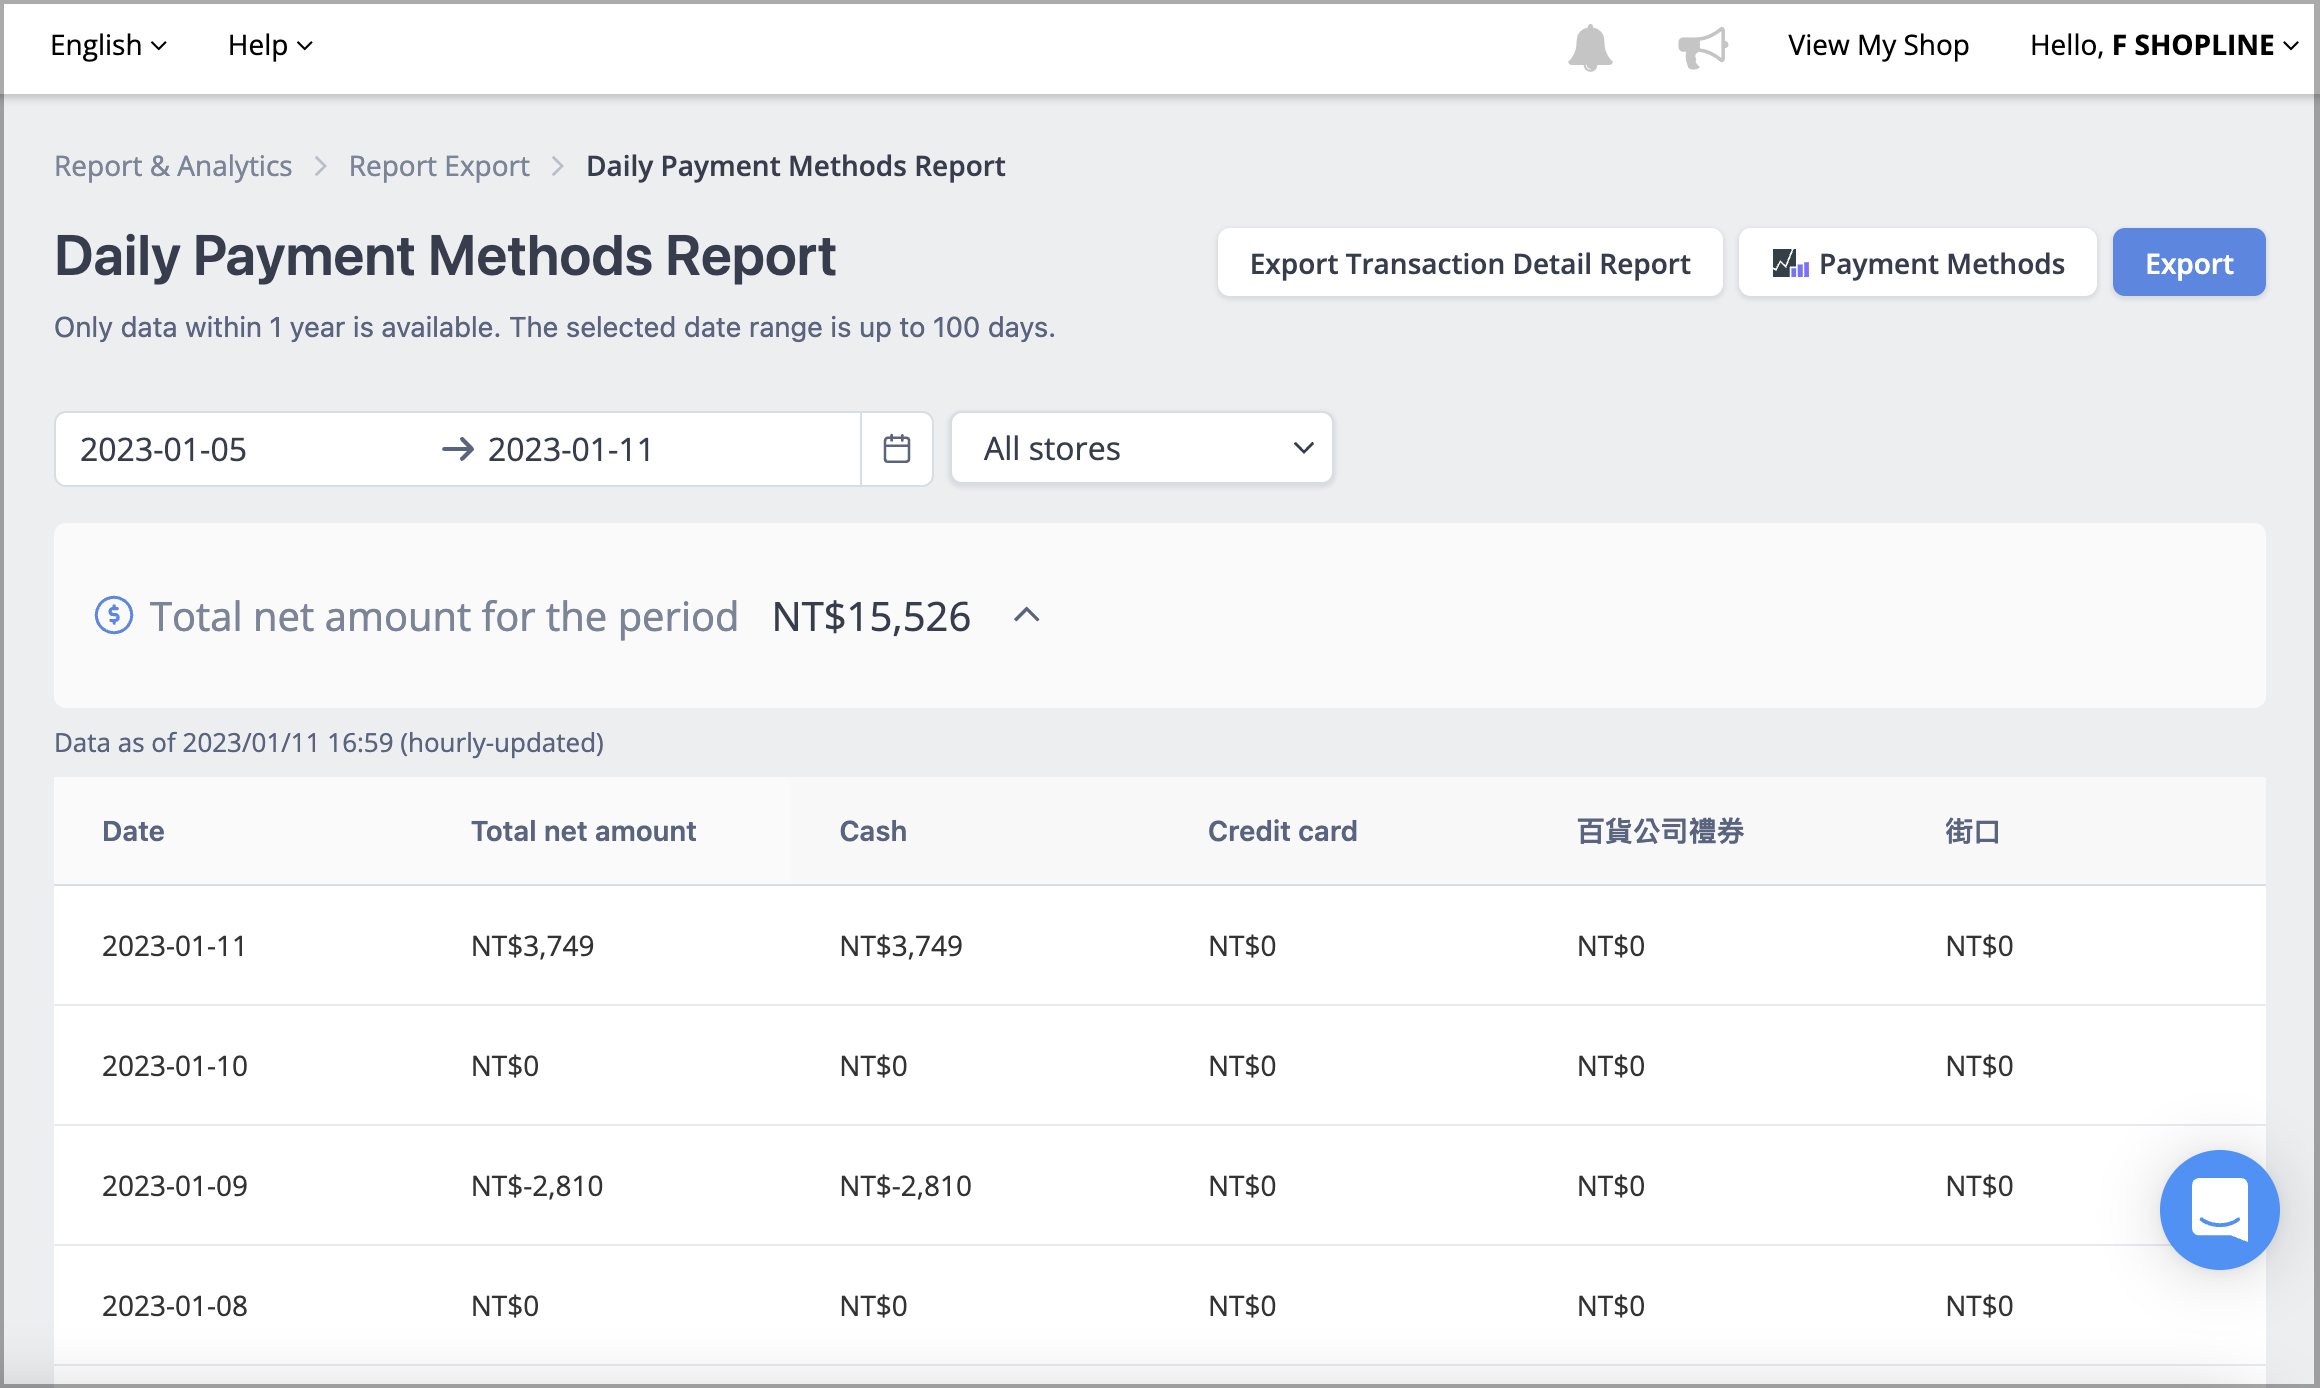Screen dimensions: 2320x1388
Task: Go to Report & Analytics breadcrumb
Action: point(173,166)
